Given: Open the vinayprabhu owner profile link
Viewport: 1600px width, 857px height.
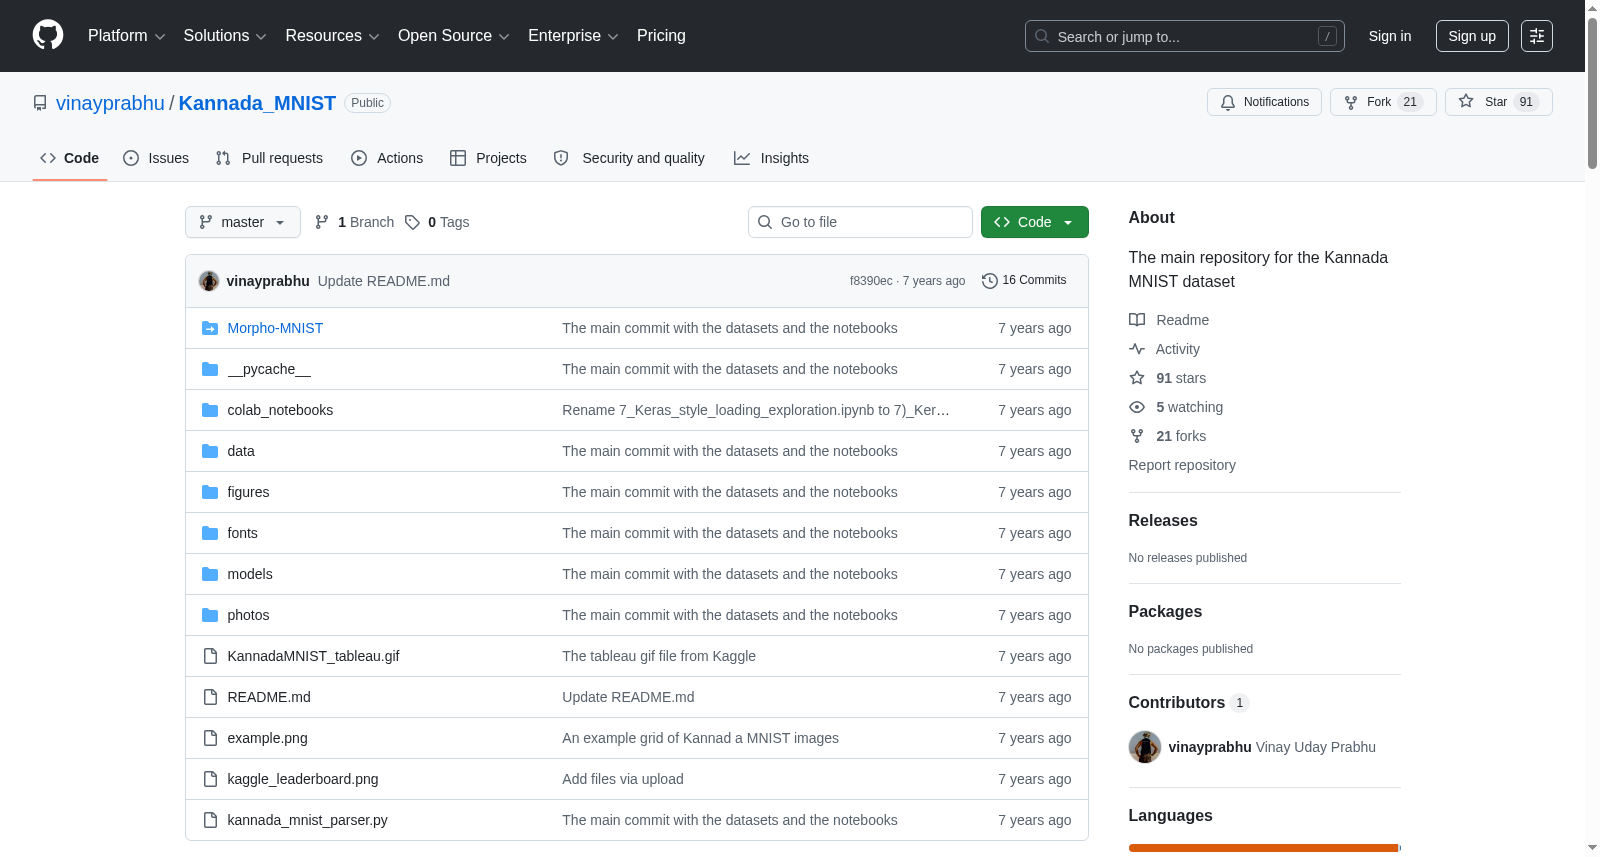Looking at the screenshot, I should click(110, 103).
